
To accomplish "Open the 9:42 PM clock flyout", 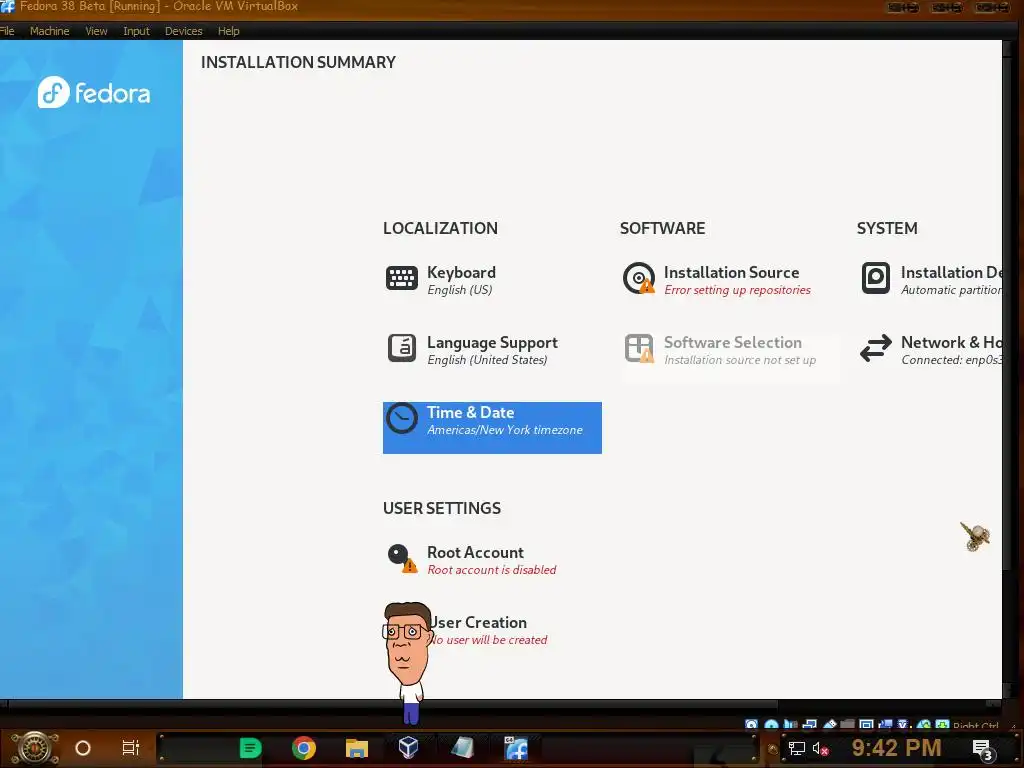I will 896,748.
